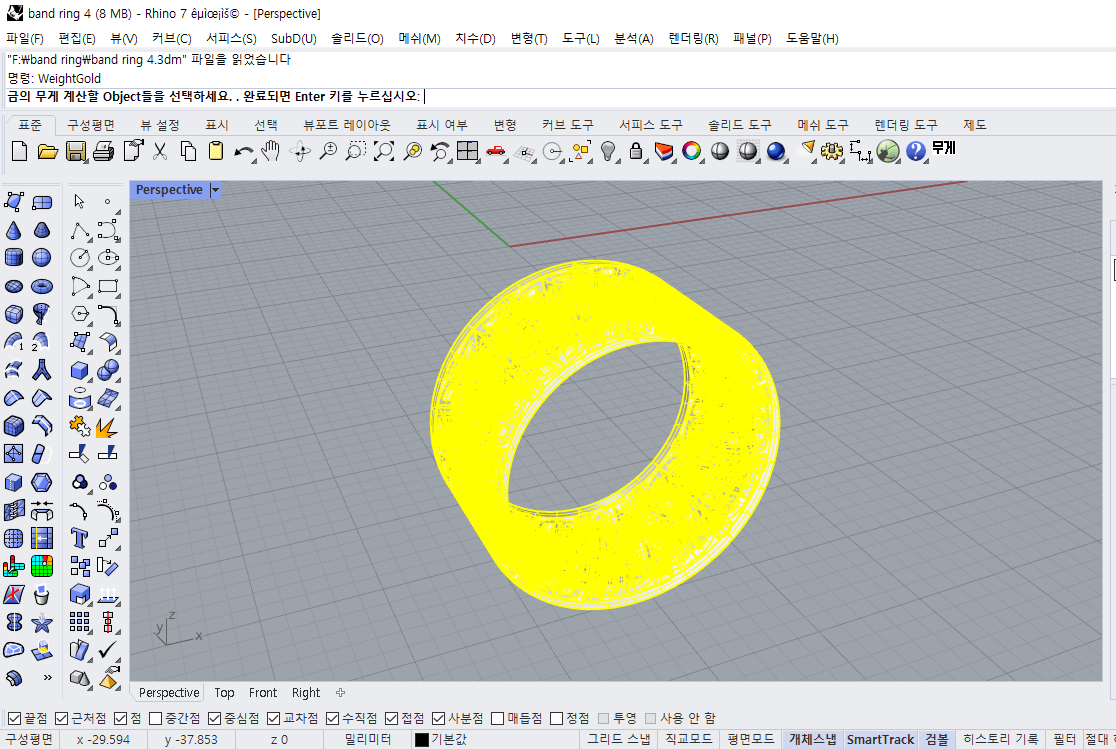Switch to the Front viewport tab
The height and width of the screenshot is (749, 1116).
click(x=263, y=693)
